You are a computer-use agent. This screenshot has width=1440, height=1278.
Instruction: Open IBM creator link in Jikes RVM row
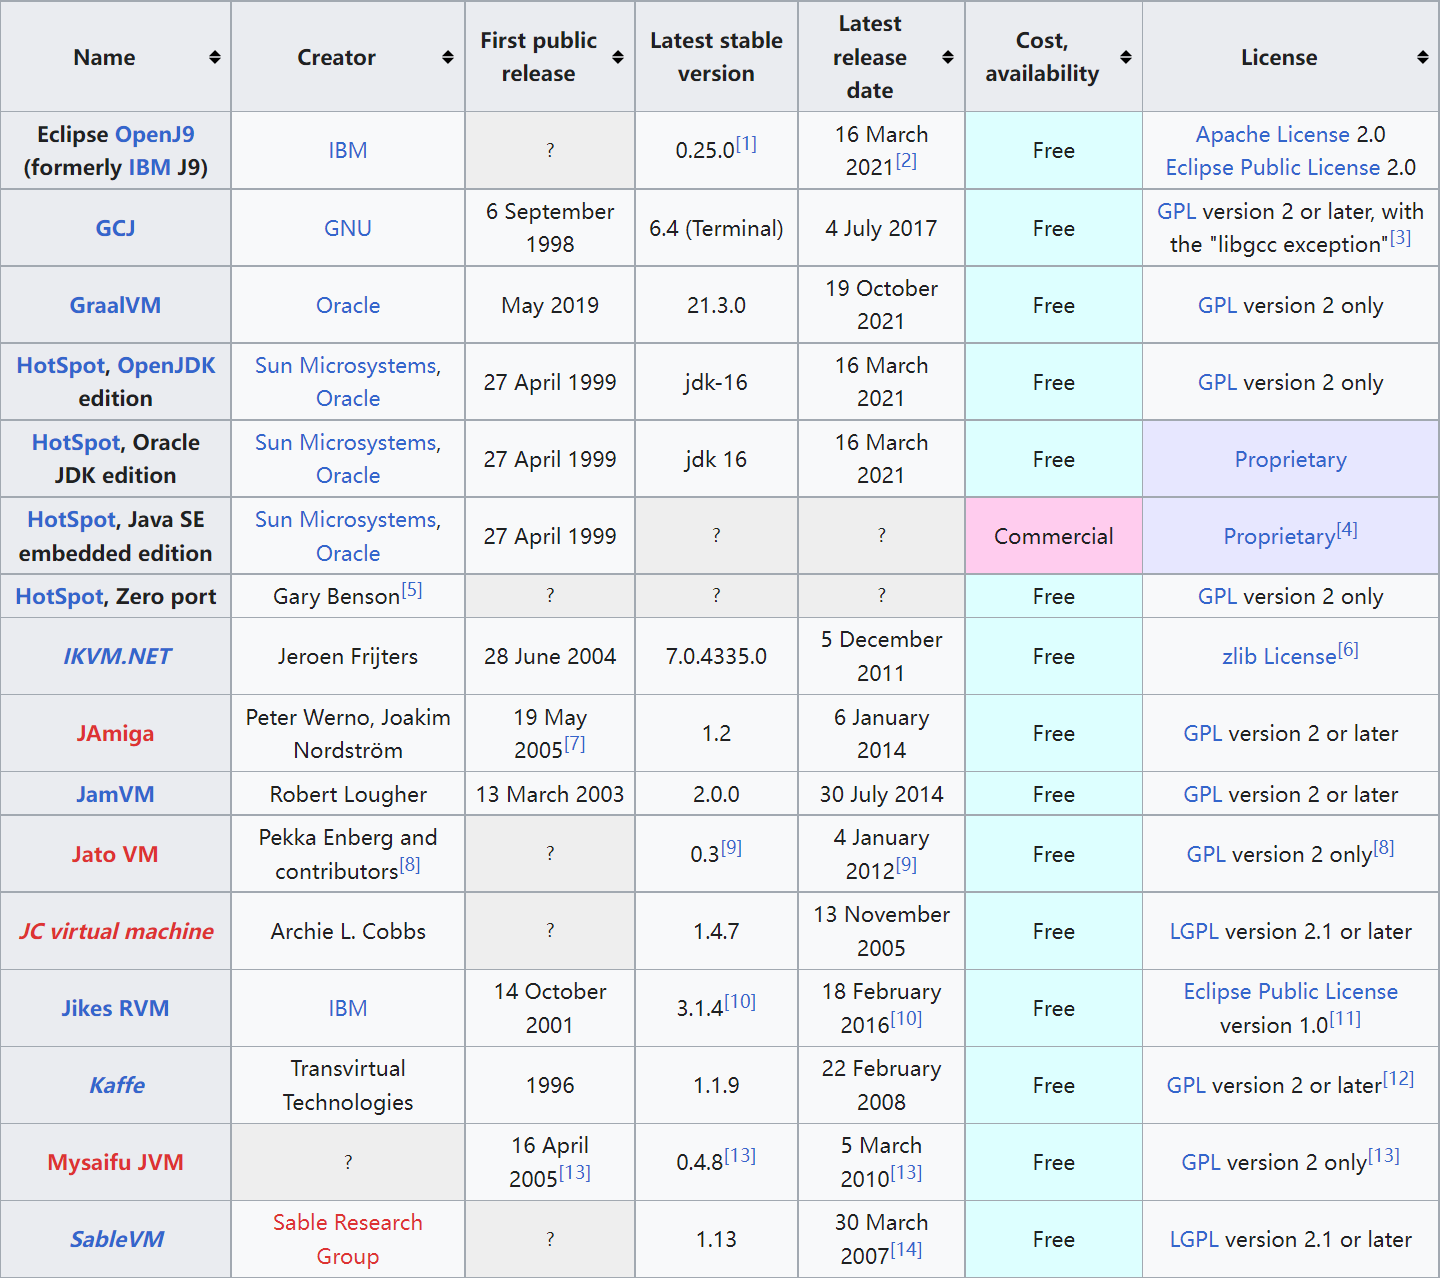(x=348, y=1008)
